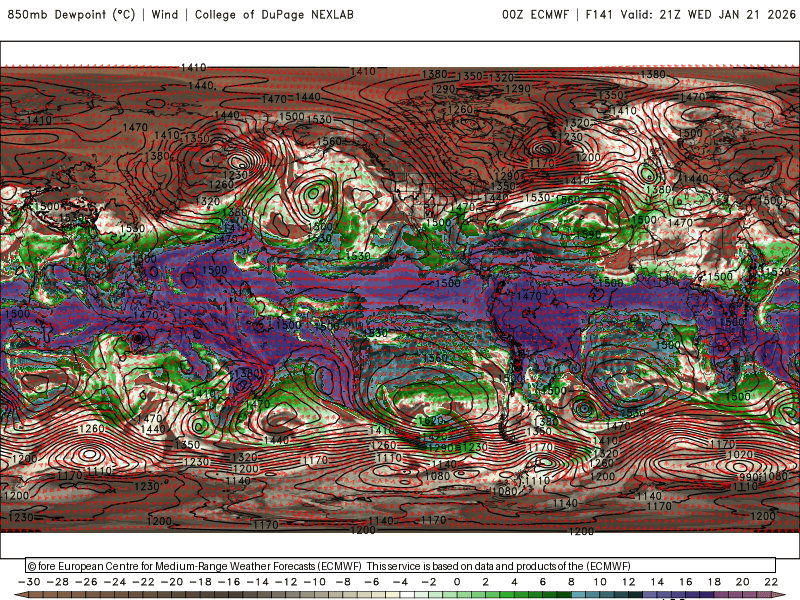Screen dimensions: 800x600
Task: Click the 10 colorbar scale label
Action: (600, 582)
